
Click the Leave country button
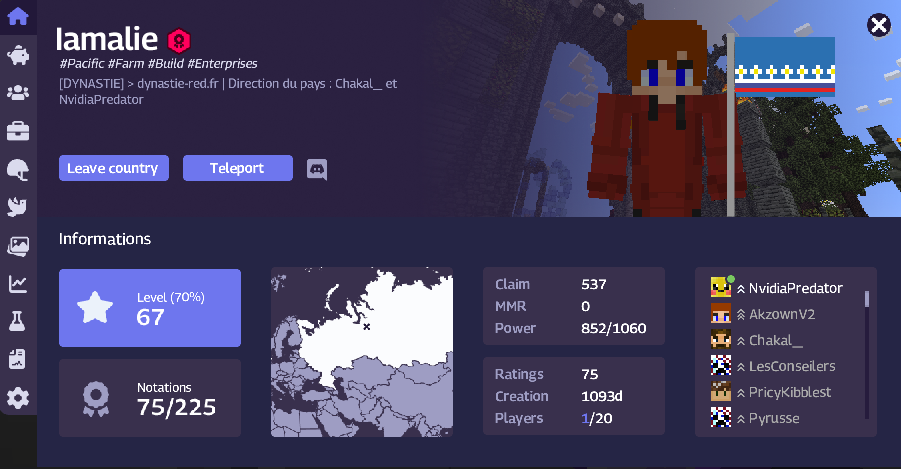(x=114, y=168)
